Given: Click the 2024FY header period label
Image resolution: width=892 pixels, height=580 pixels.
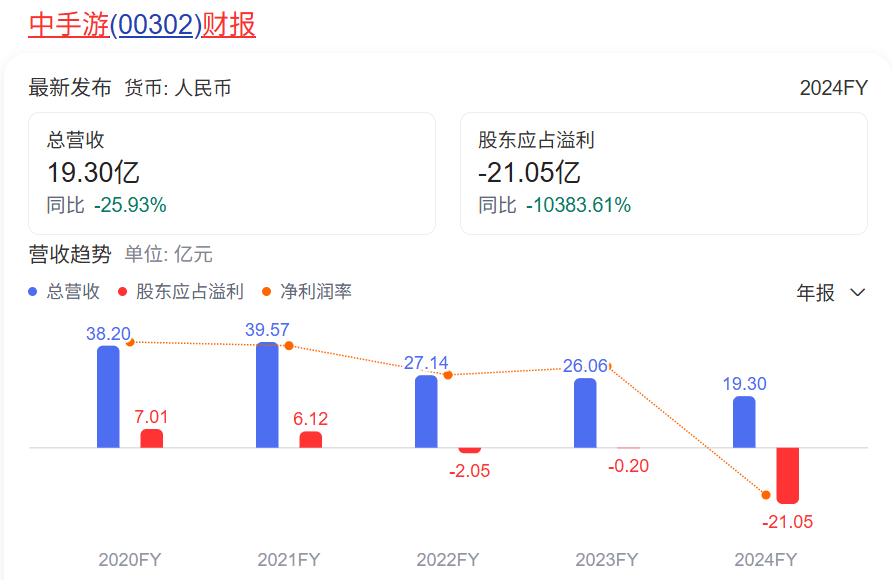Looking at the screenshot, I should [x=833, y=88].
